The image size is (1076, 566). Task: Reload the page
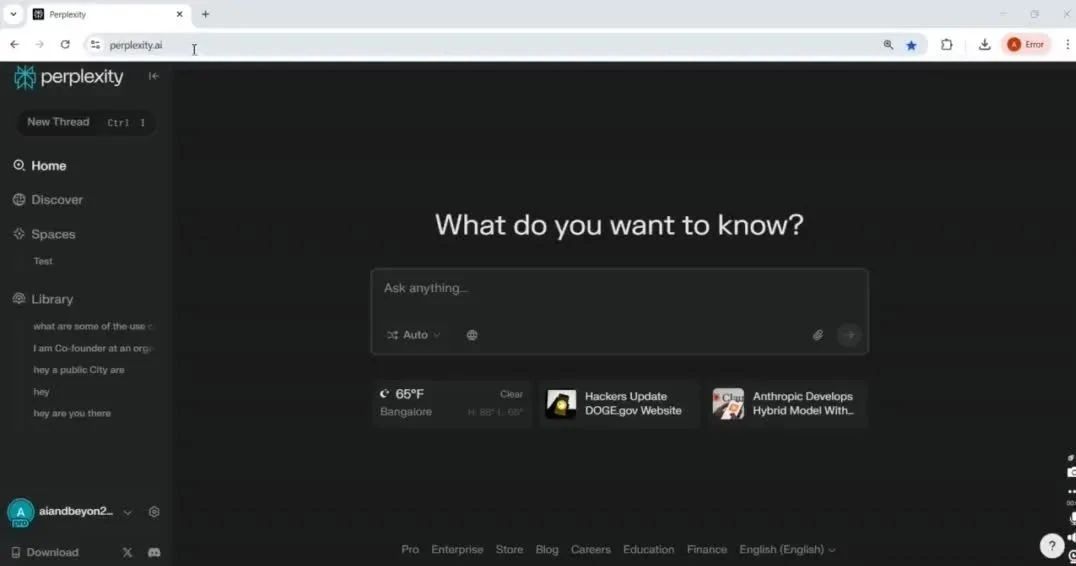coord(65,45)
